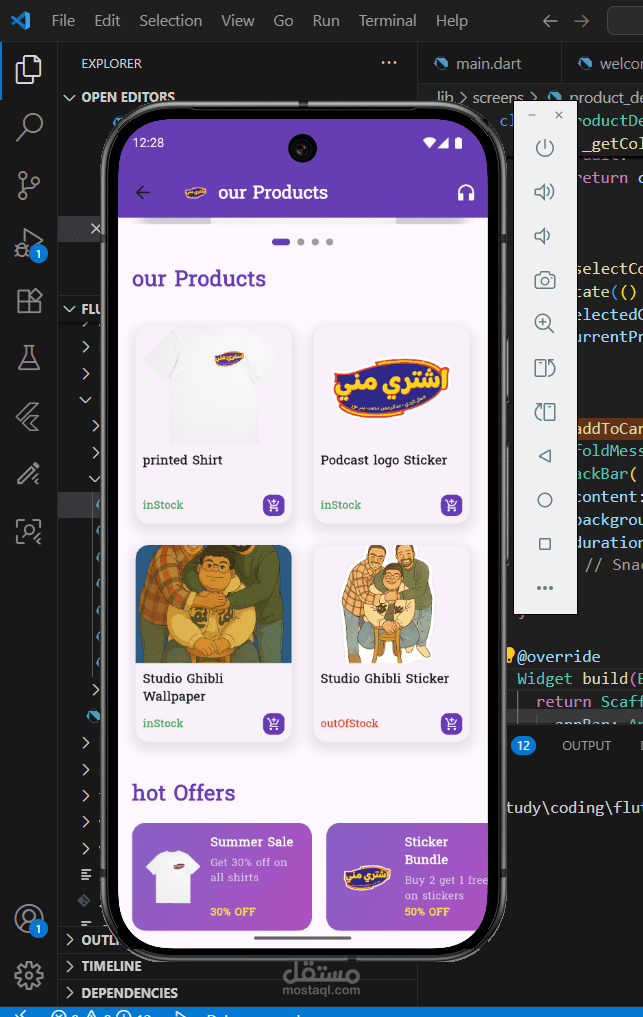
Task: Open the Selection menu
Action: coord(171,21)
